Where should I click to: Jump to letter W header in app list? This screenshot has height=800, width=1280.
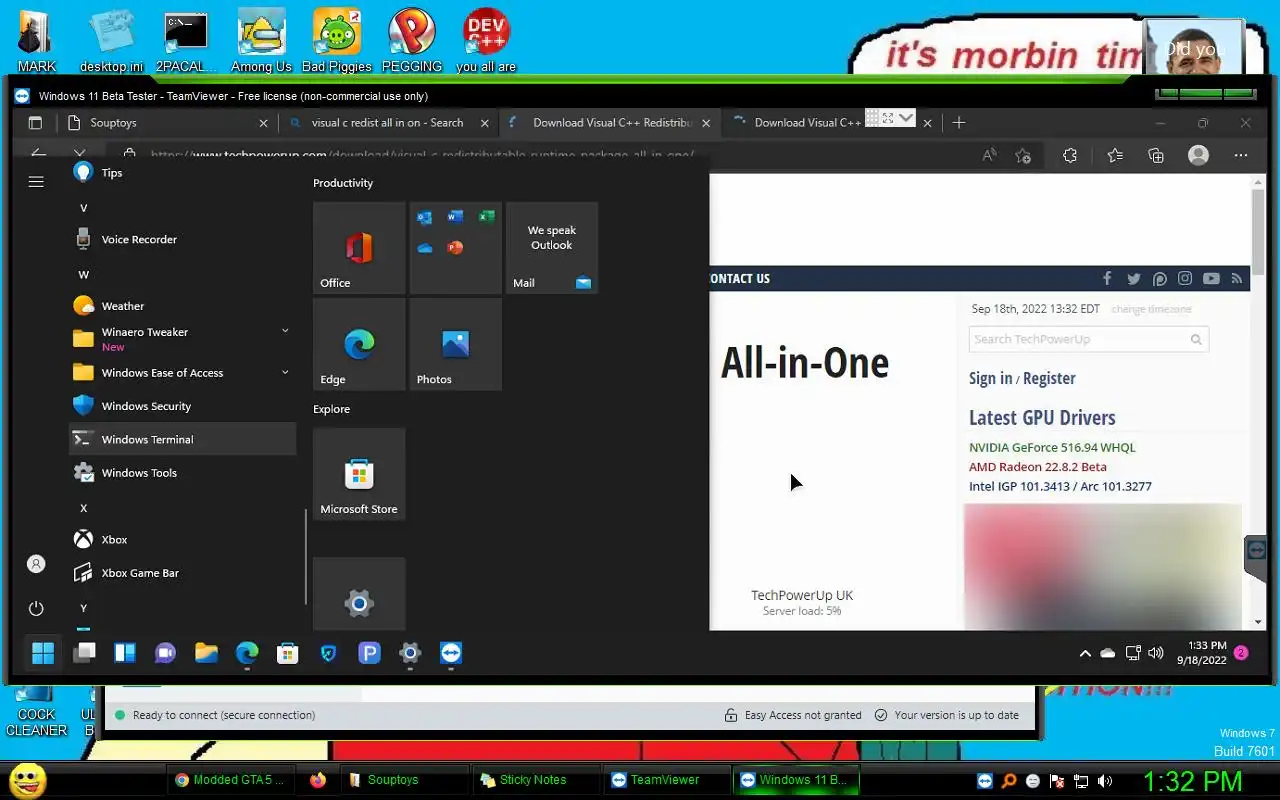pos(84,274)
